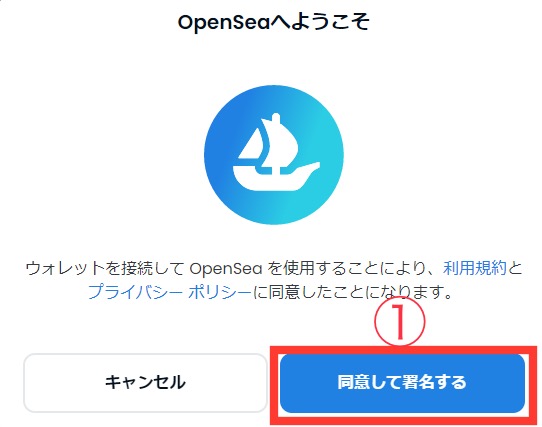
Task: Dismiss the welcome dialog with キャンセル
Action: point(145,383)
